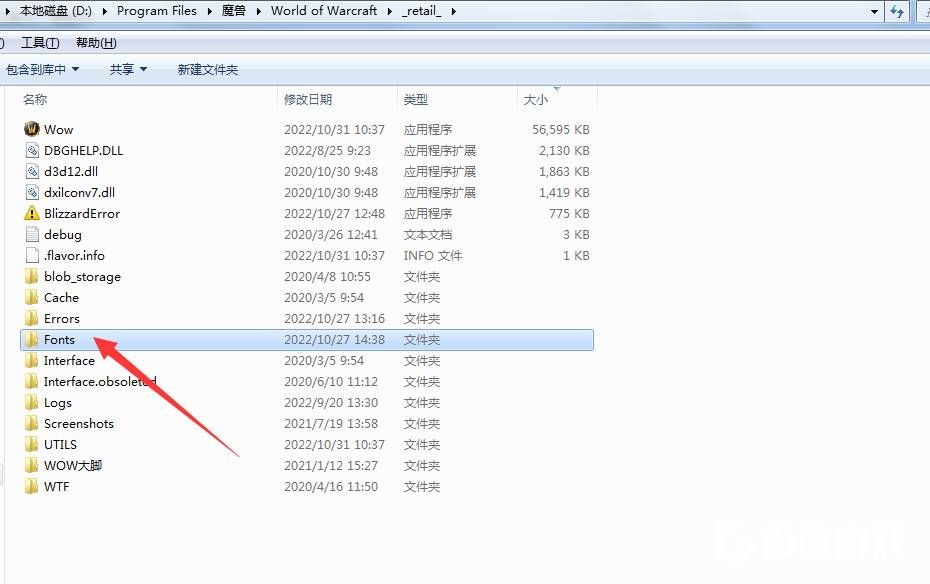This screenshot has height=584, width=930.
Task: Click the 2,130 KB size value
Action: (x=564, y=151)
